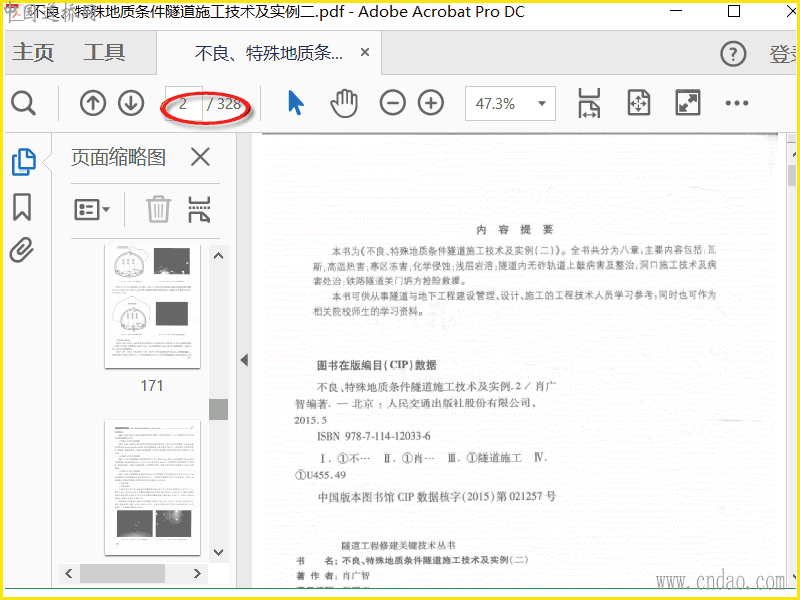Enter full screen mode icon
This screenshot has width=800, height=600.
(x=688, y=104)
